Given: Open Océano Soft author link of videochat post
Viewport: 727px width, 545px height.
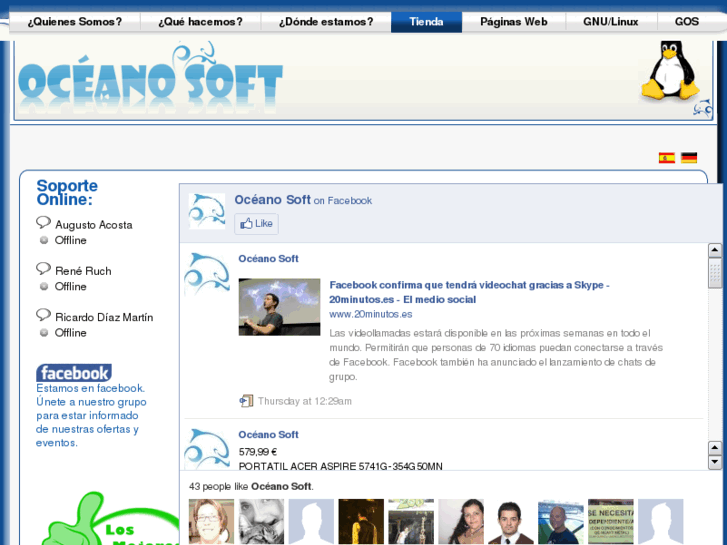Looking at the screenshot, I should pyautogui.click(x=268, y=259).
